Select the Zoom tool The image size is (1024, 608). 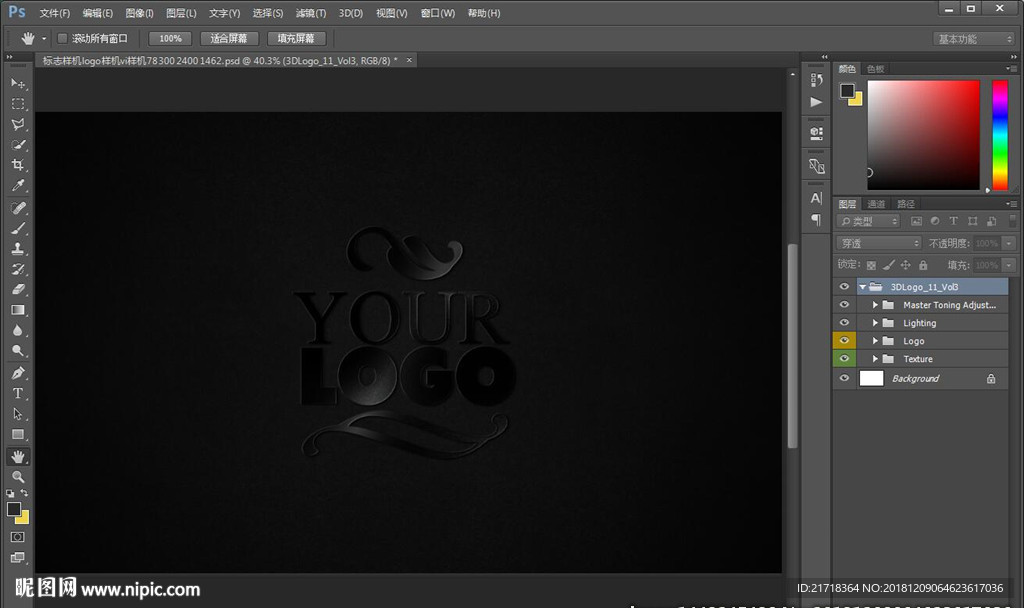click(18, 477)
